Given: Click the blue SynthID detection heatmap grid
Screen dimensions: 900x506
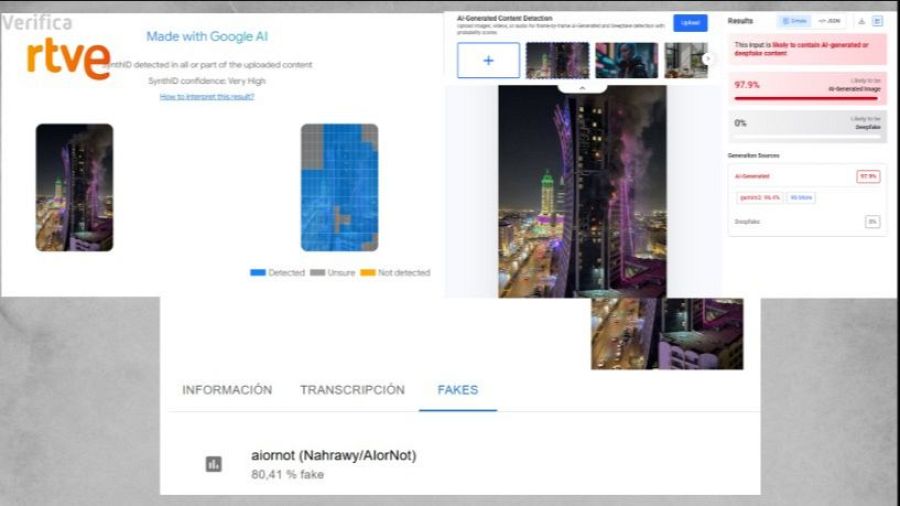Looking at the screenshot, I should (340, 188).
